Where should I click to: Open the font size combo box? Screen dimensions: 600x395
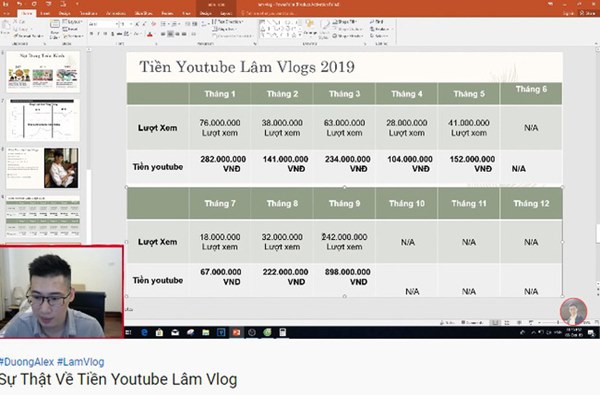tap(125, 24)
